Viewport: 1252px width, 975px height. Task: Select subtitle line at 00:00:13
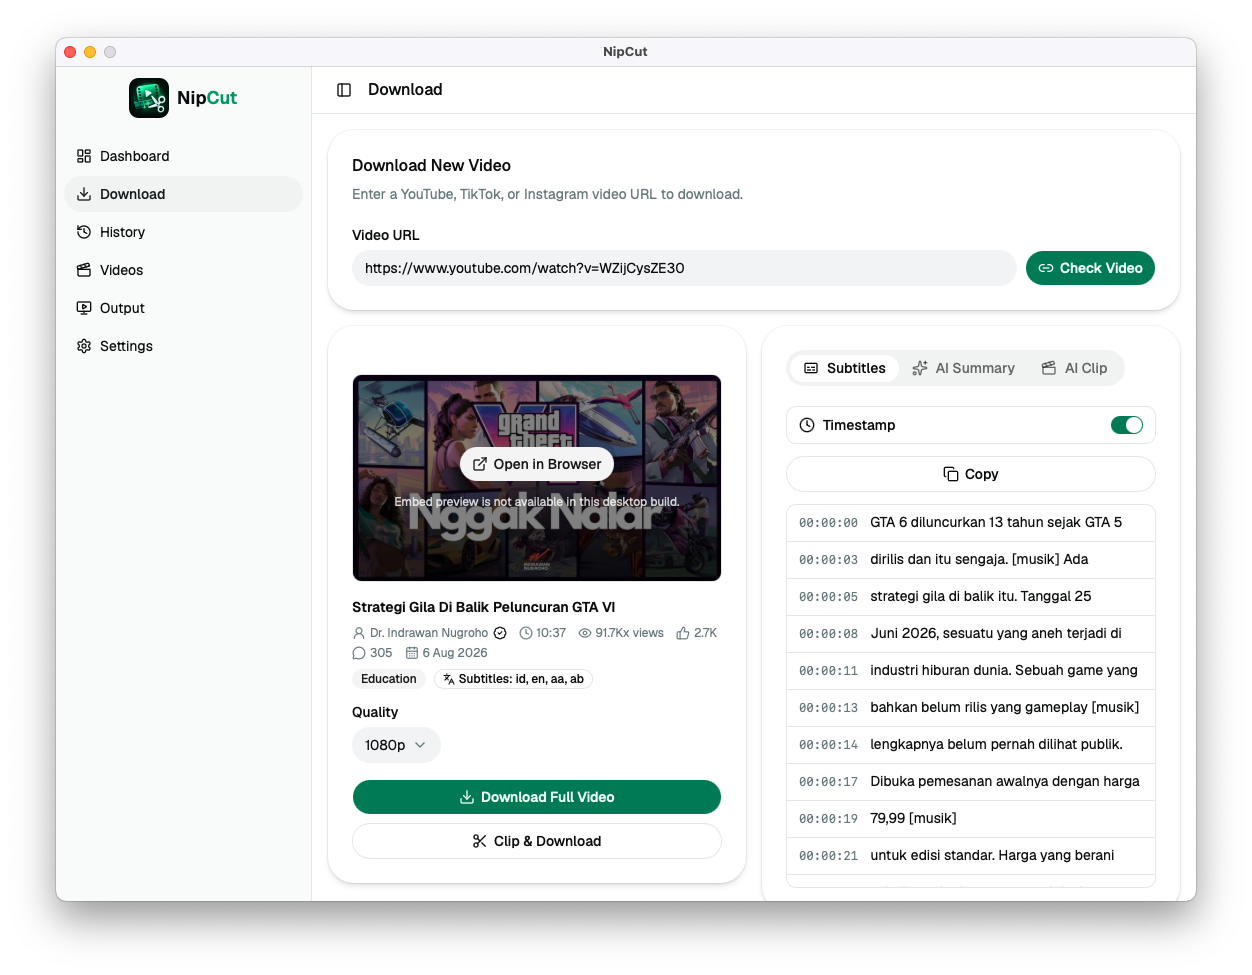click(971, 708)
